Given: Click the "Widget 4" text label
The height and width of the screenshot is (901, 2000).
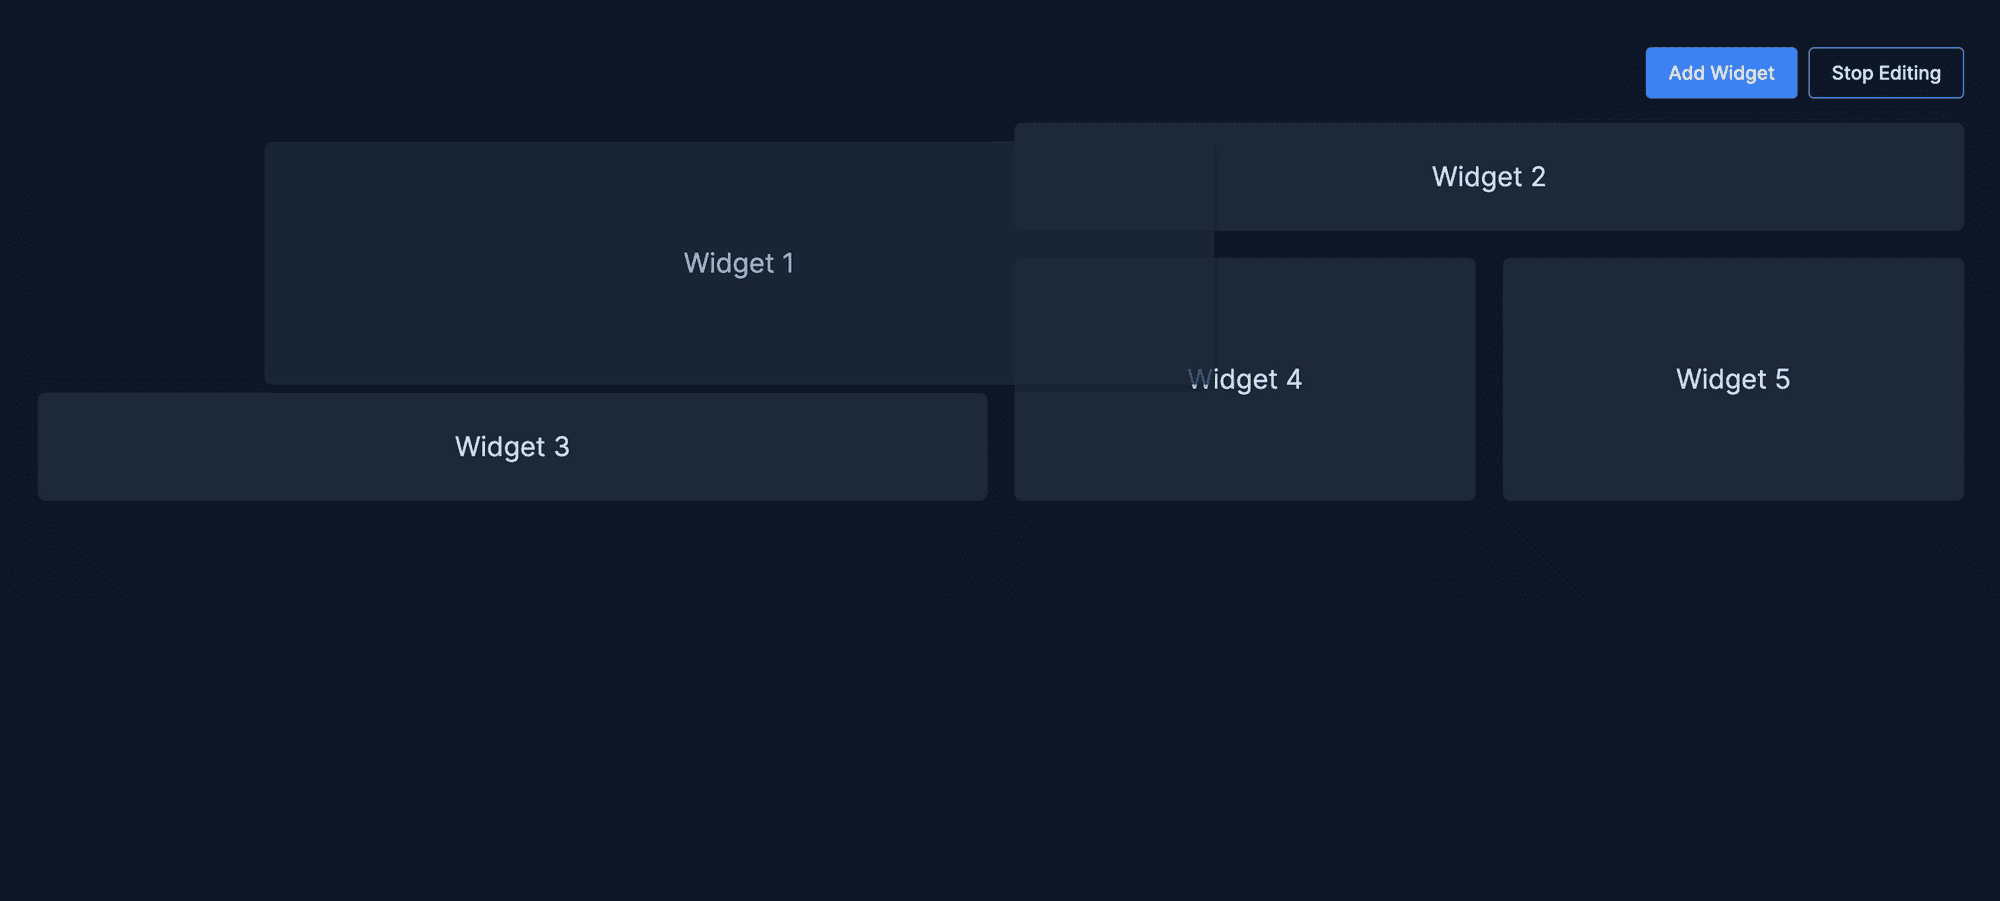Looking at the screenshot, I should (x=1245, y=379).
